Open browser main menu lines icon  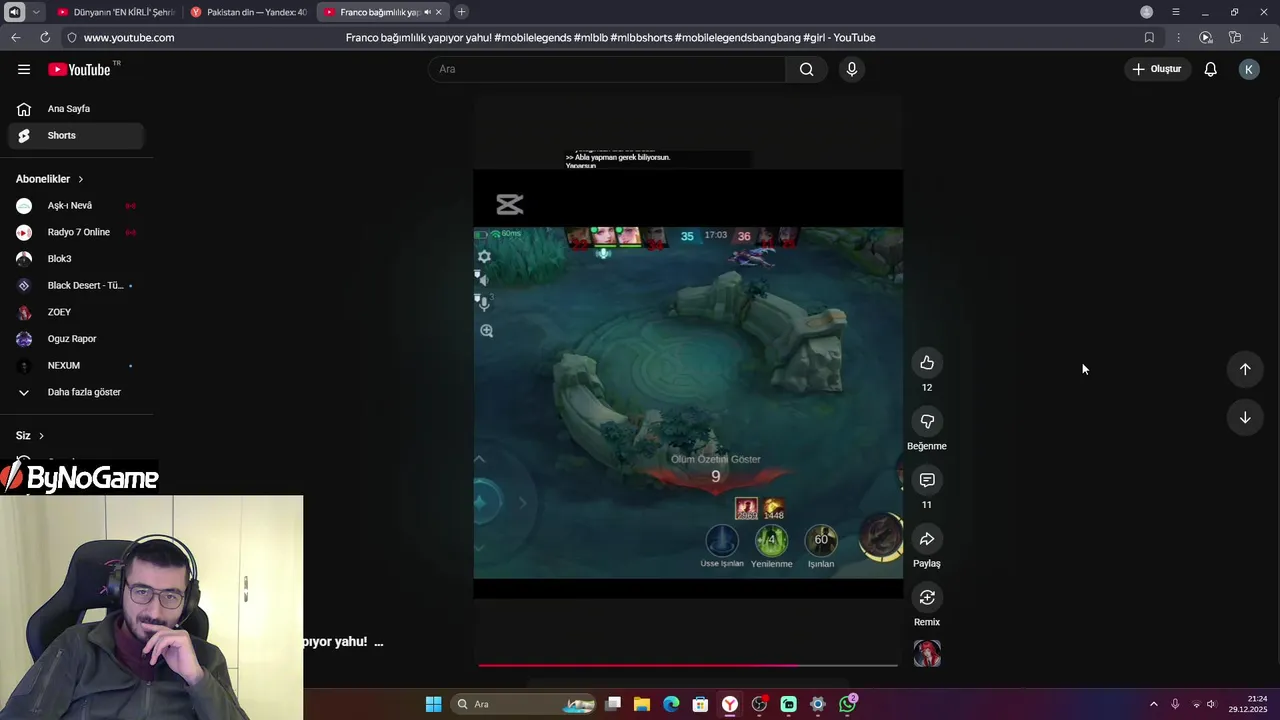(x=1176, y=12)
